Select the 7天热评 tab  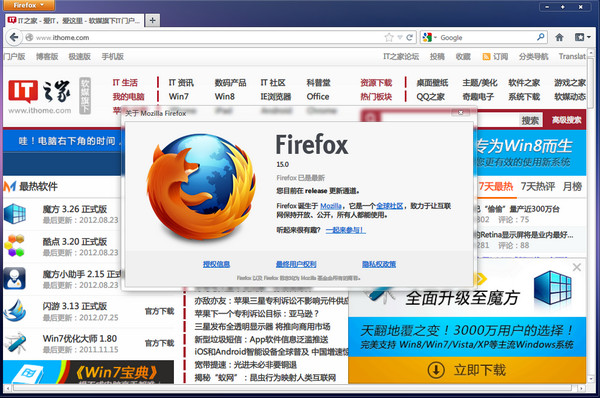tap(538, 187)
